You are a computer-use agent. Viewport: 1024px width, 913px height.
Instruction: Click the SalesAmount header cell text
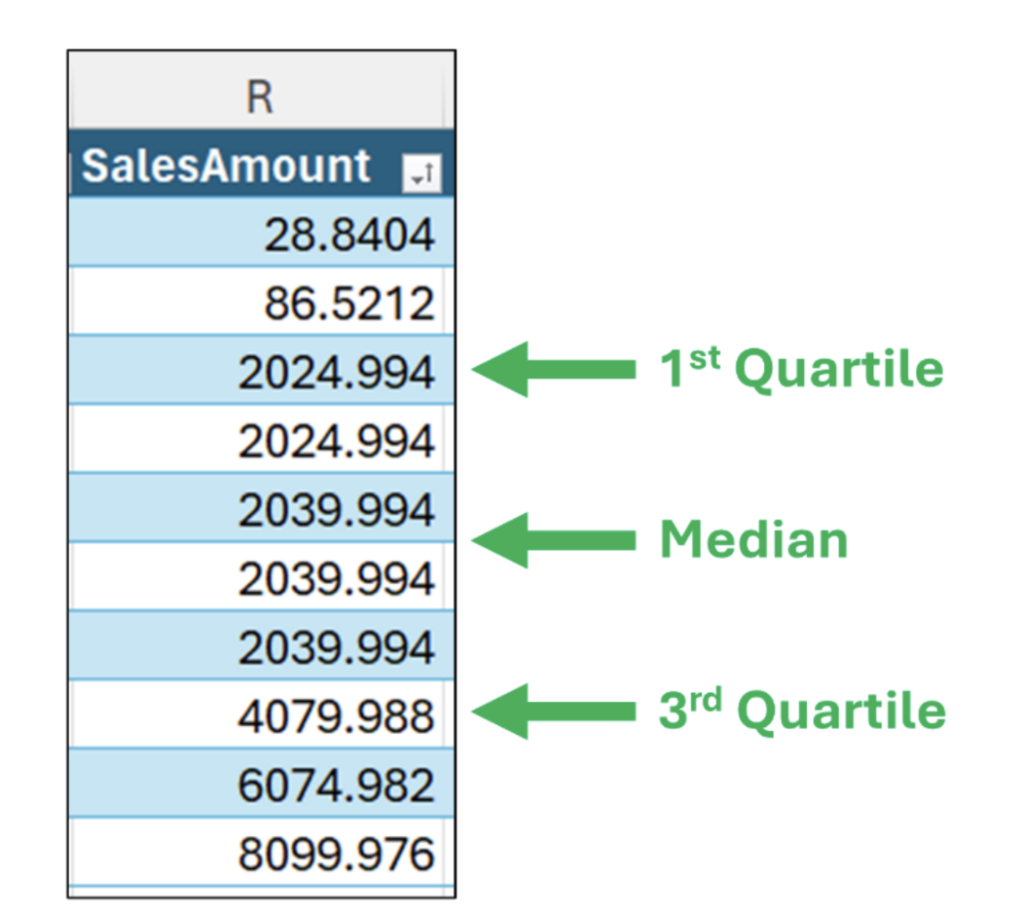tap(226, 166)
